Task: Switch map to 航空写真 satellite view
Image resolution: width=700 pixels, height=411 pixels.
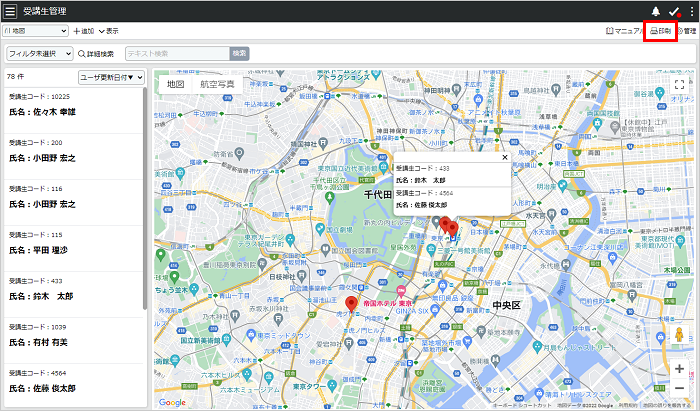Action: [x=217, y=84]
